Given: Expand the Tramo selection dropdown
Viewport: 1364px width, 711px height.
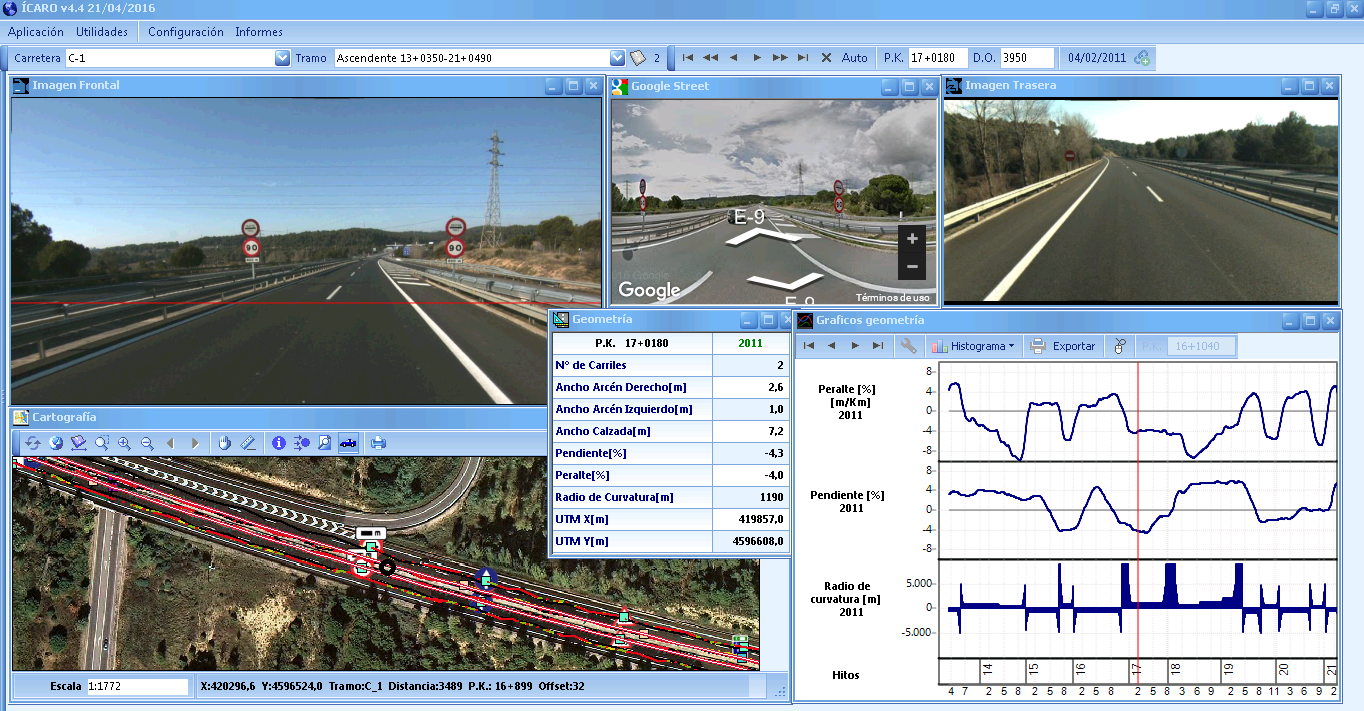Looking at the screenshot, I should pos(617,58).
